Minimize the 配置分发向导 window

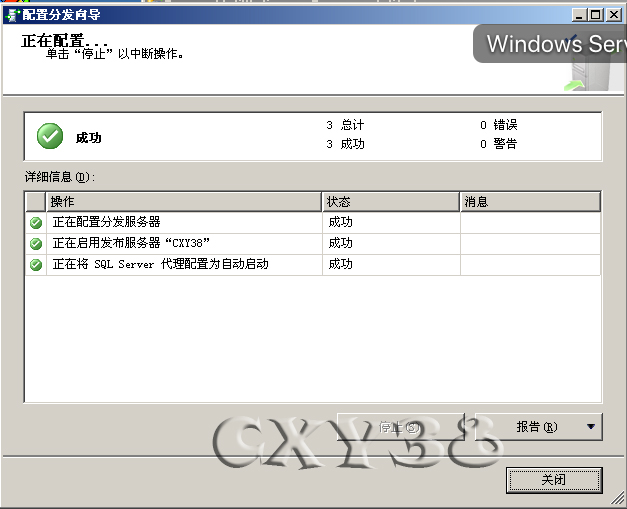click(x=581, y=15)
